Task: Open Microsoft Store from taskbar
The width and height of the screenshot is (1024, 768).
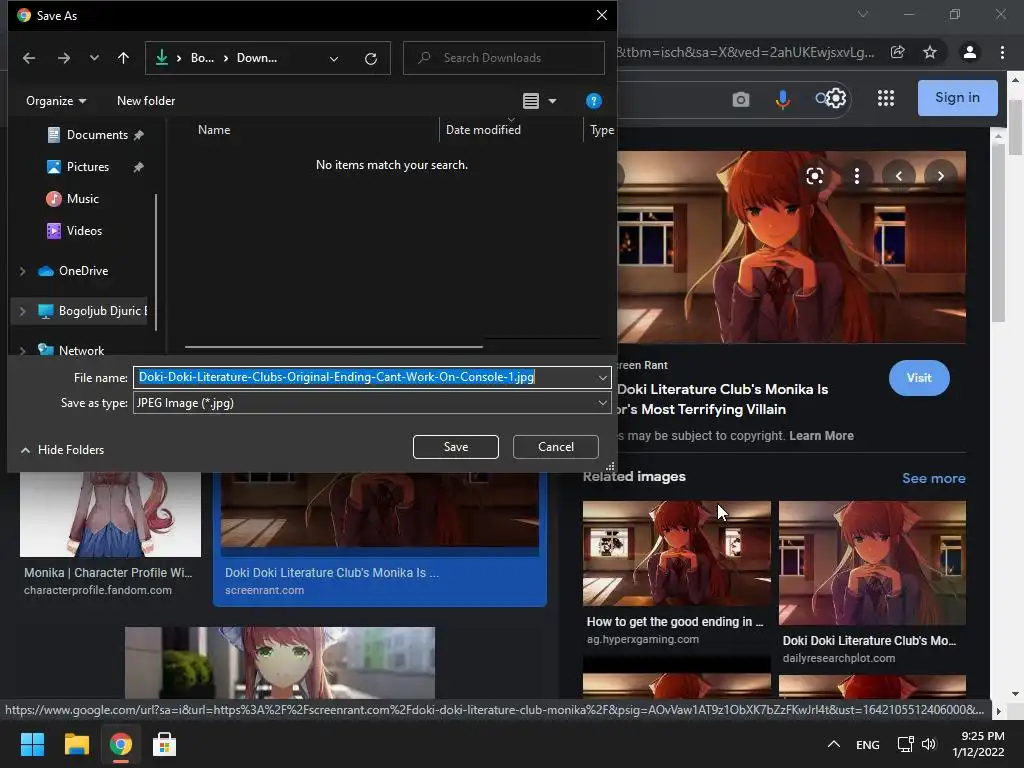Action: (x=165, y=744)
